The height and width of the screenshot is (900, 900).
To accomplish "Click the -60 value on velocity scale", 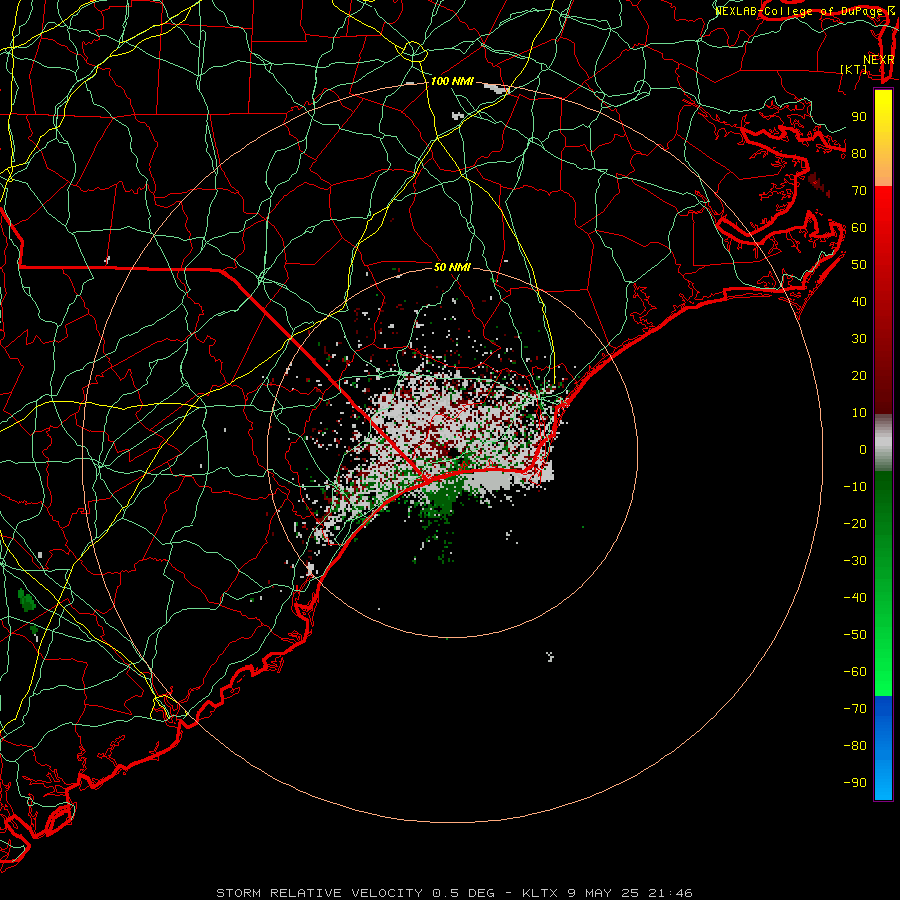I will [855, 672].
